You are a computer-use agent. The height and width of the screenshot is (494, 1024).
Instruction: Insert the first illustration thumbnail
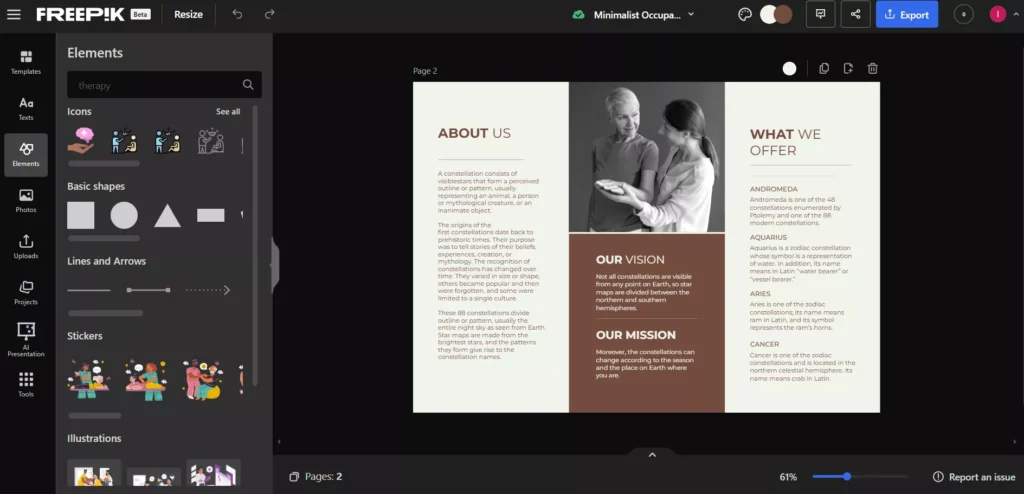click(x=94, y=473)
